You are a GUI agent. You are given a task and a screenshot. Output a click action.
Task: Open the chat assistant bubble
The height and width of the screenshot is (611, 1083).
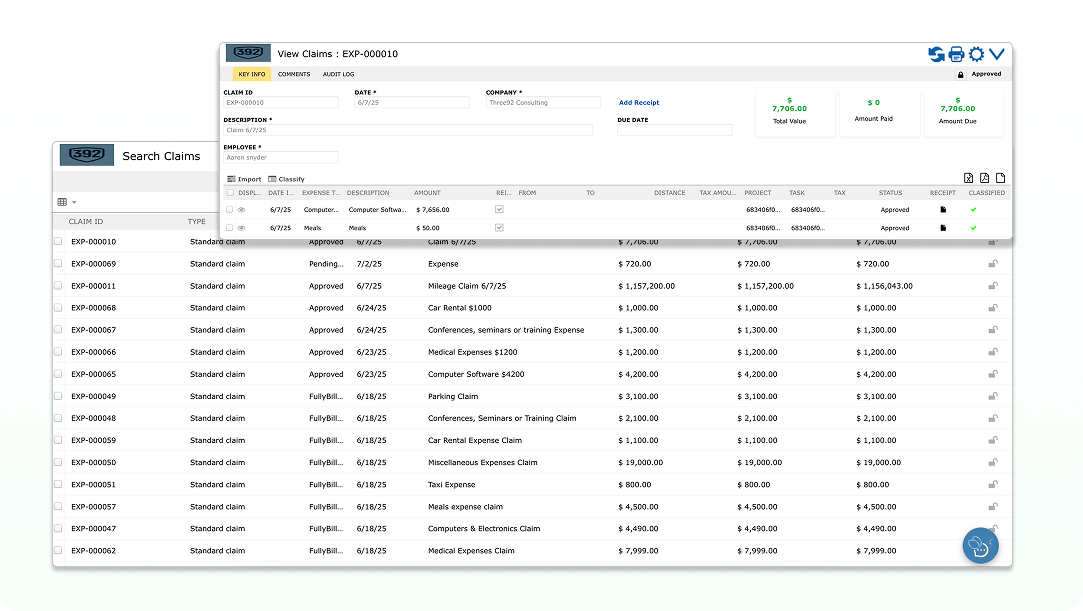tap(981, 545)
